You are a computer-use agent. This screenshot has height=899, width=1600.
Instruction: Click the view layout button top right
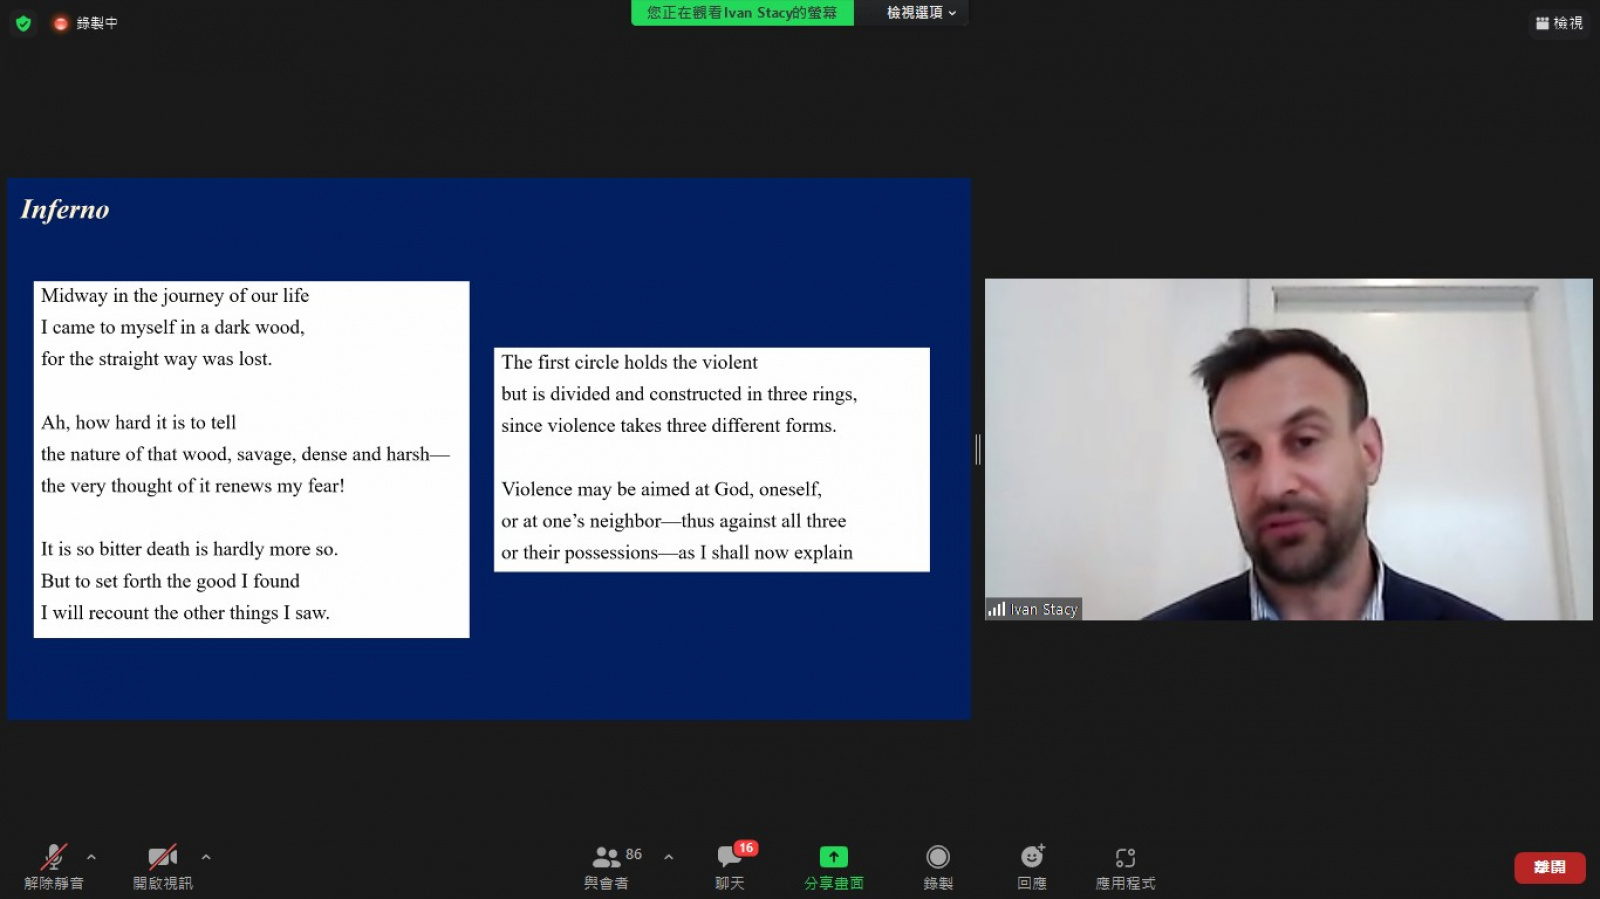tap(1560, 23)
